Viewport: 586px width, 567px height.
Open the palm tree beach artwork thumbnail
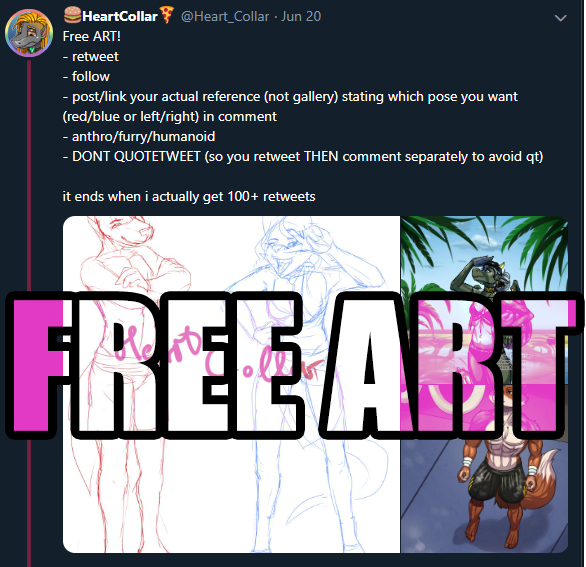click(x=484, y=299)
